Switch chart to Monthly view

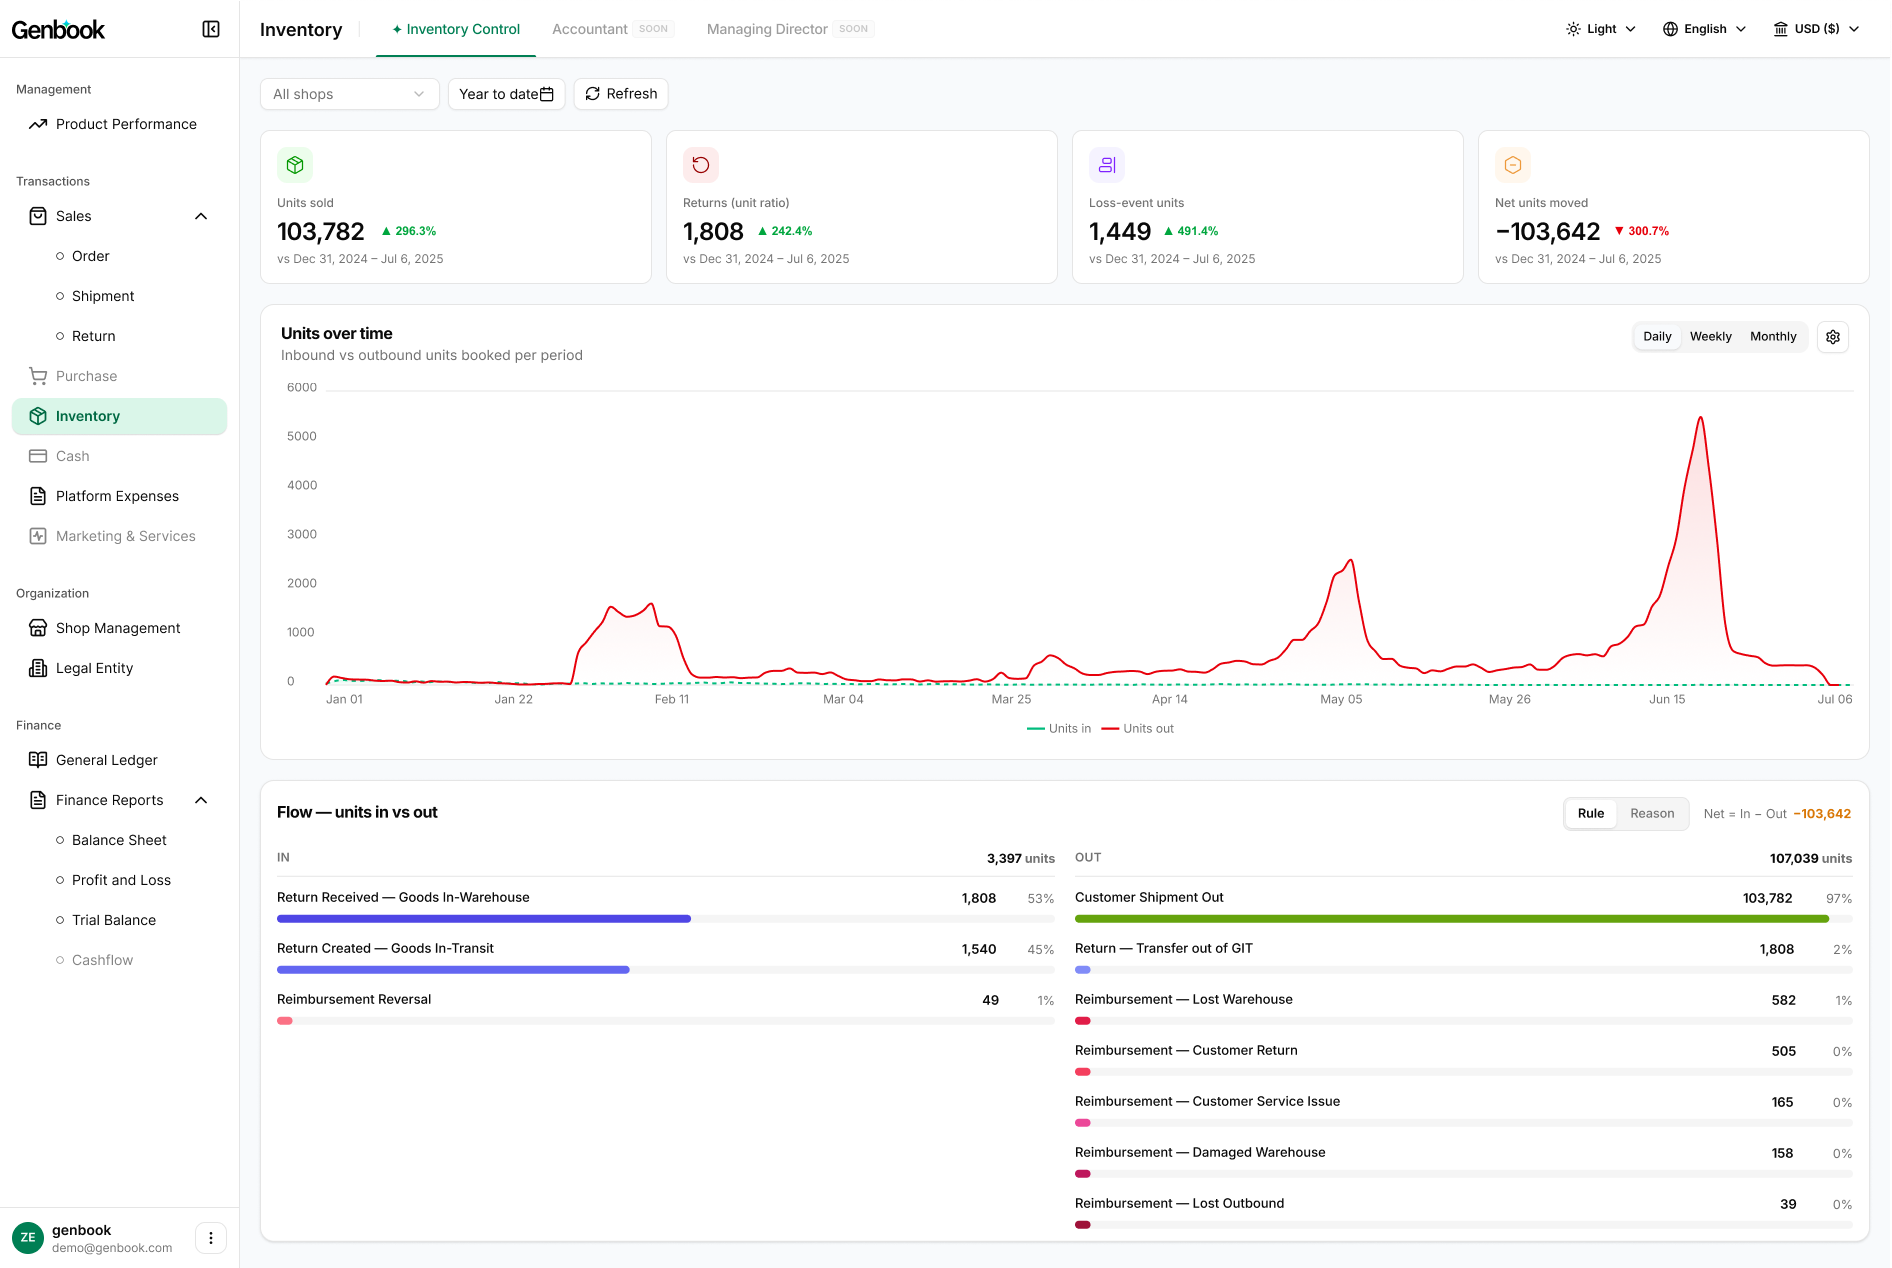1772,337
